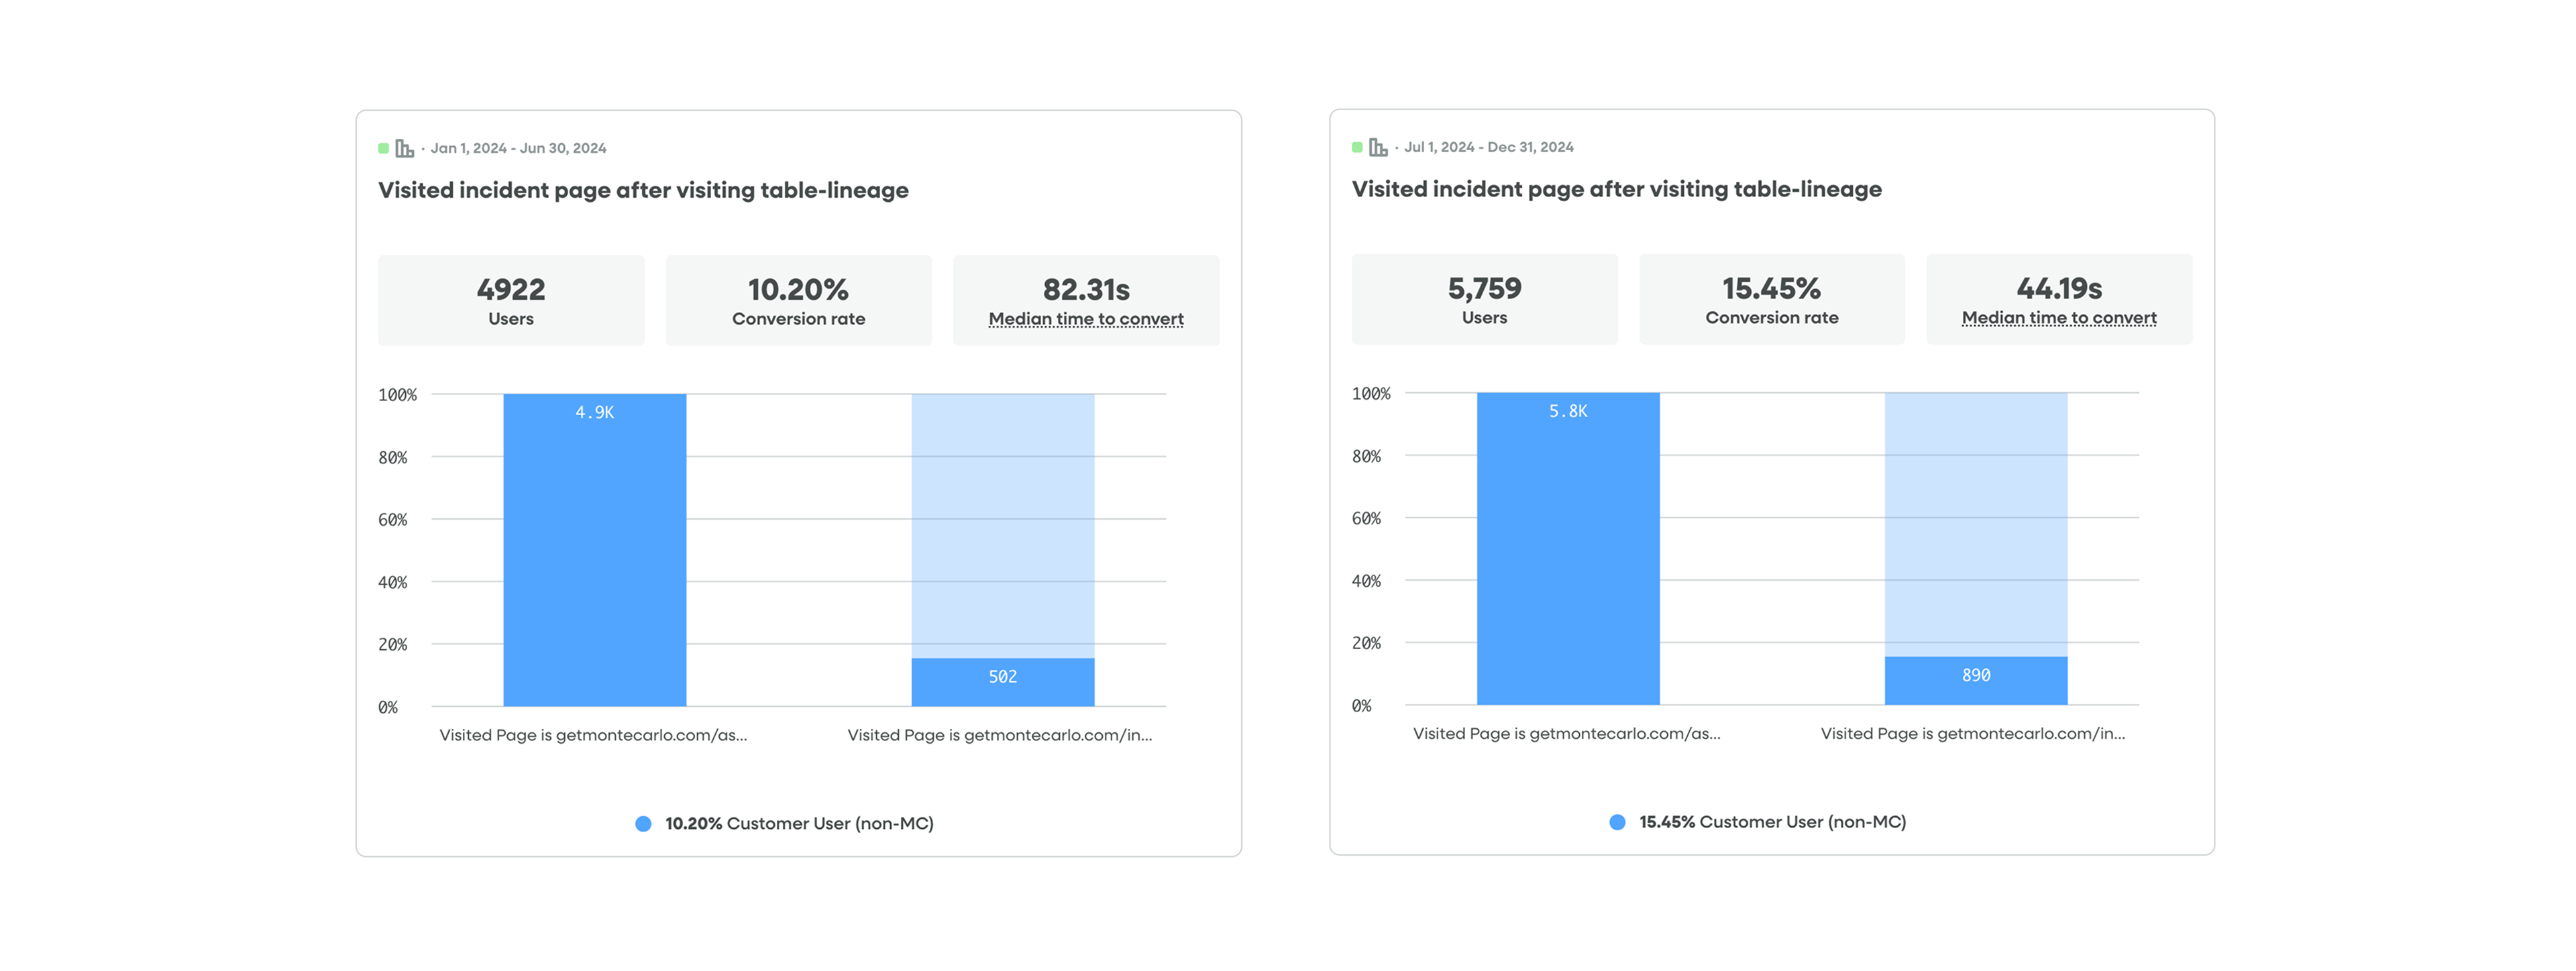Image resolution: width=2576 pixels, height=971 pixels.
Task: Click the '15.45% Customer User (non-MC)' legend label
Action: coord(1773,822)
